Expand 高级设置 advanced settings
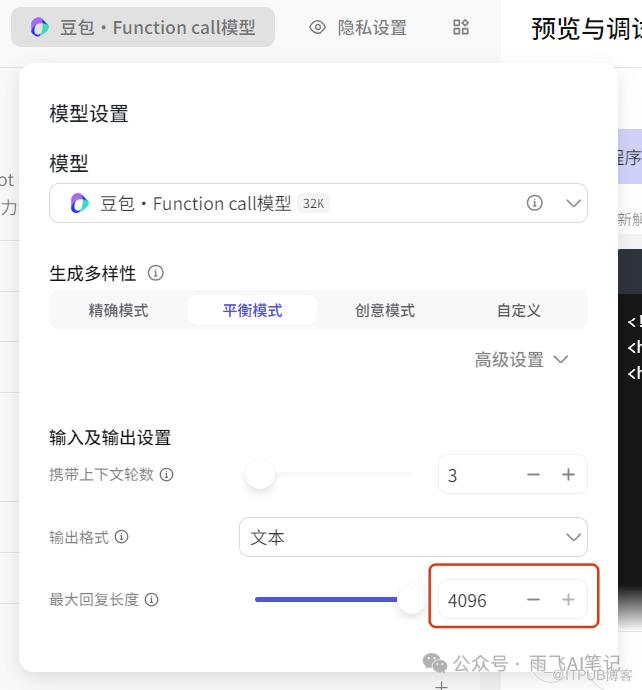 point(521,360)
